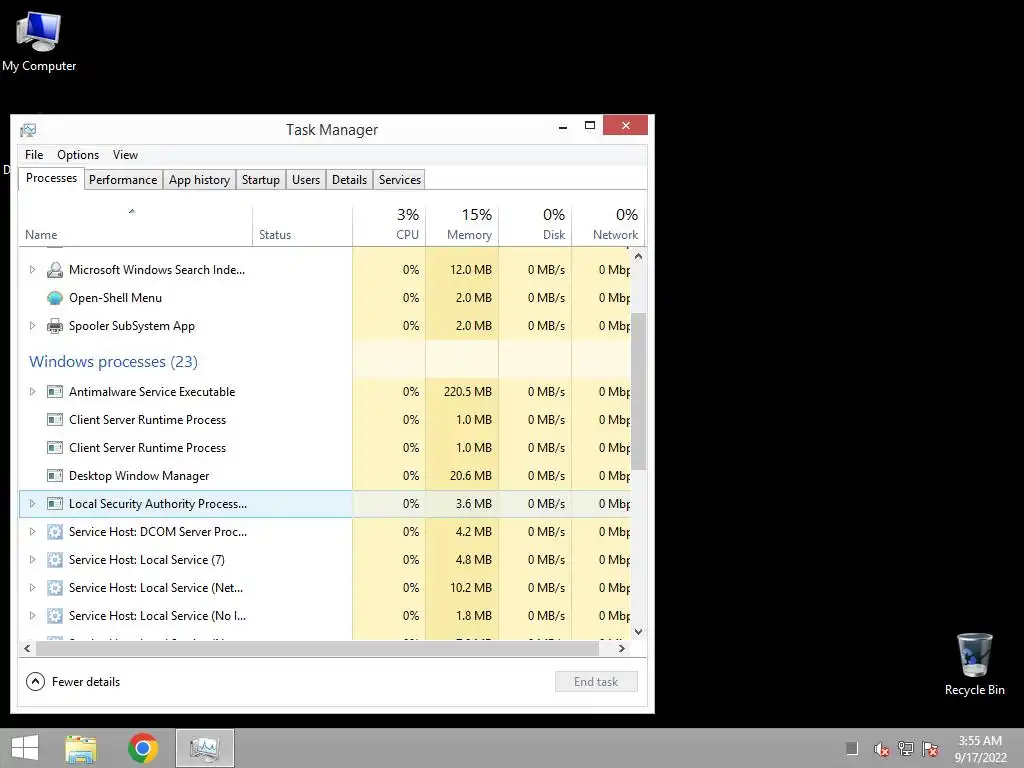Launch Google Chrome from the taskbar

click(143, 748)
